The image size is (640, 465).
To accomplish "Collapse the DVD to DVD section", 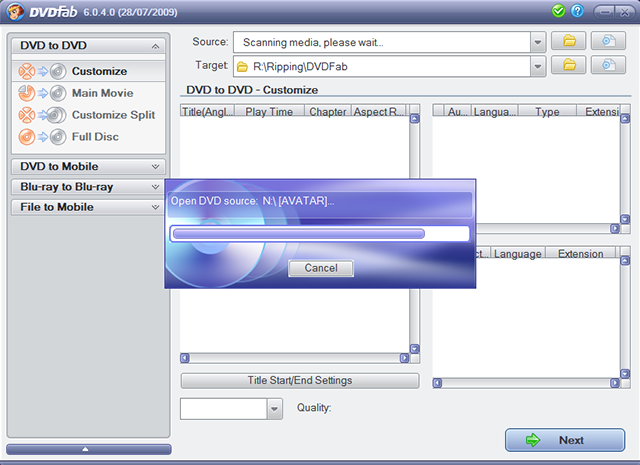I will click(x=89, y=45).
